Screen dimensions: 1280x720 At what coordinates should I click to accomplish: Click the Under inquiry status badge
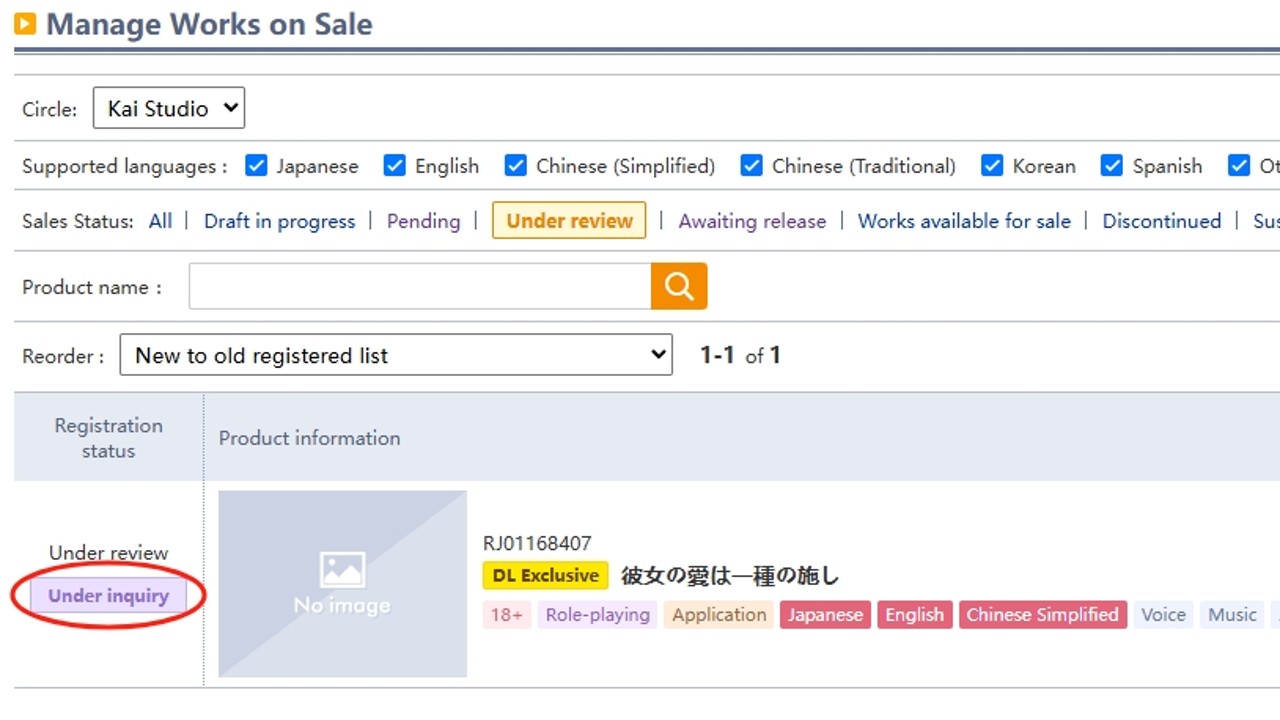pos(108,596)
